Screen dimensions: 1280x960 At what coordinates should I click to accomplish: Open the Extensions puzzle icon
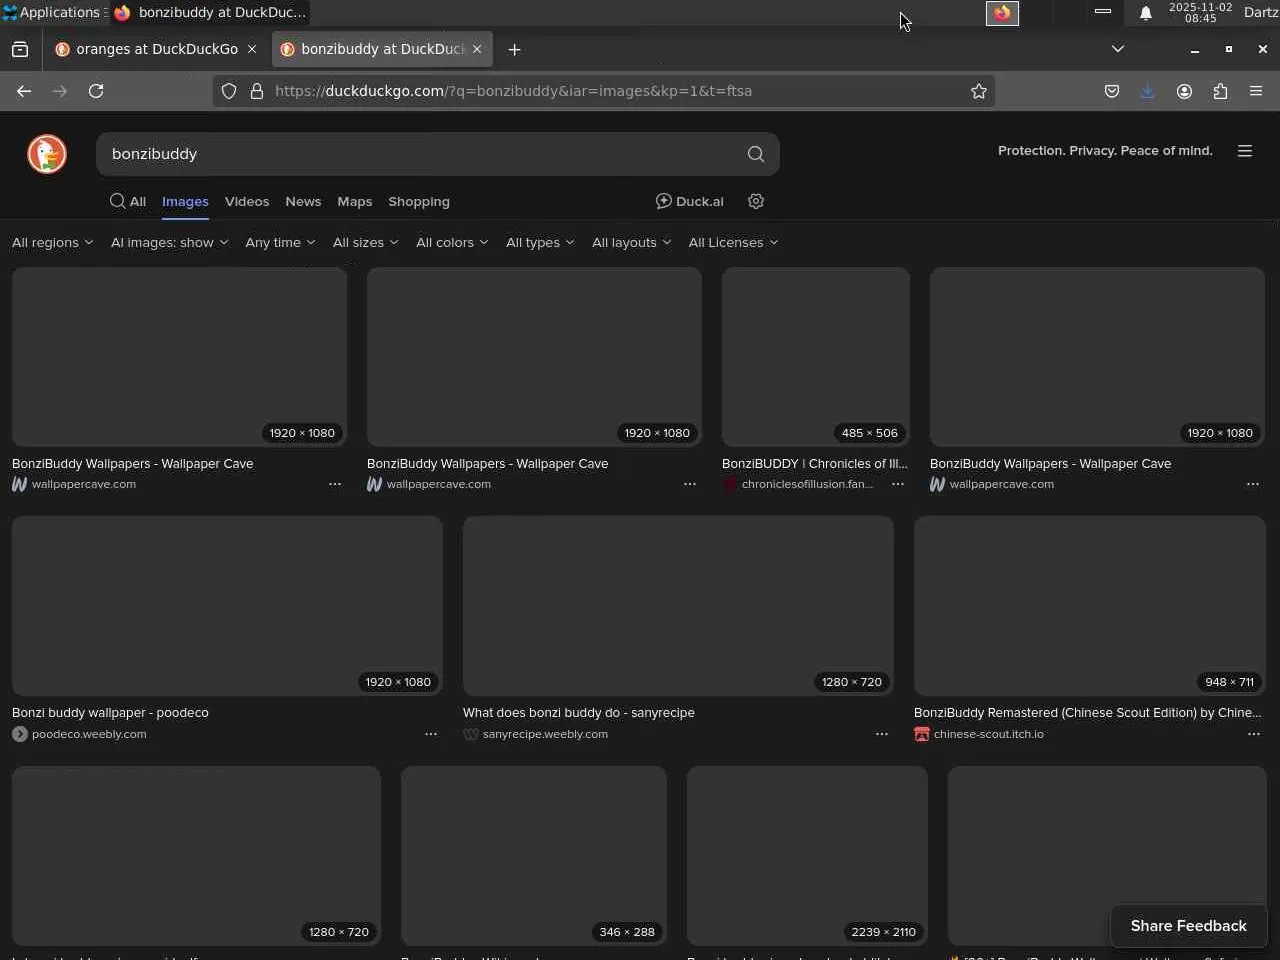coord(1220,91)
